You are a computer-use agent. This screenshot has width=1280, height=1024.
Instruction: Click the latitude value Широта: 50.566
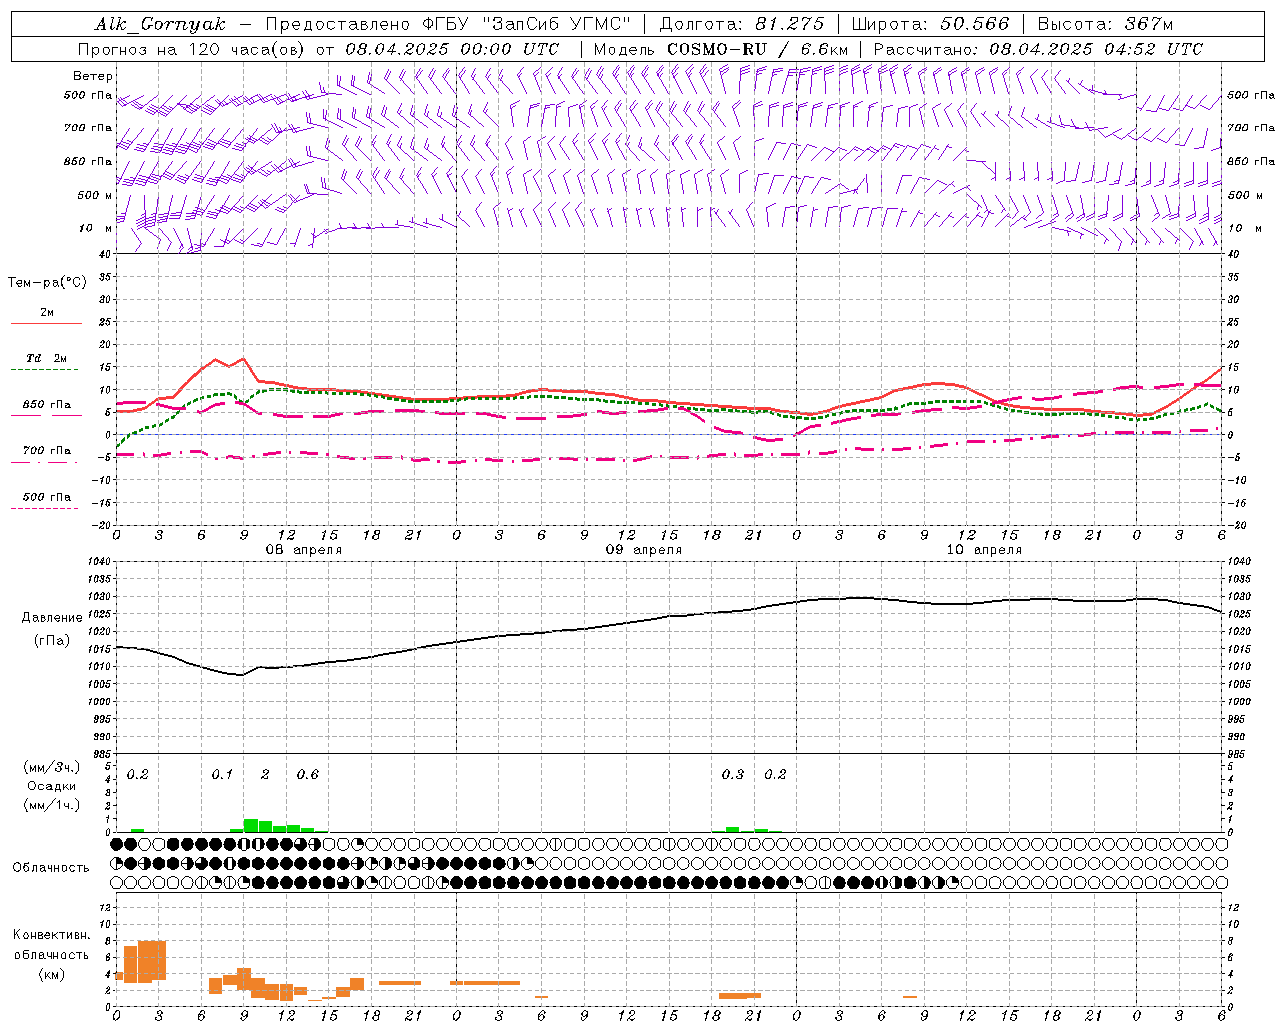click(x=930, y=24)
